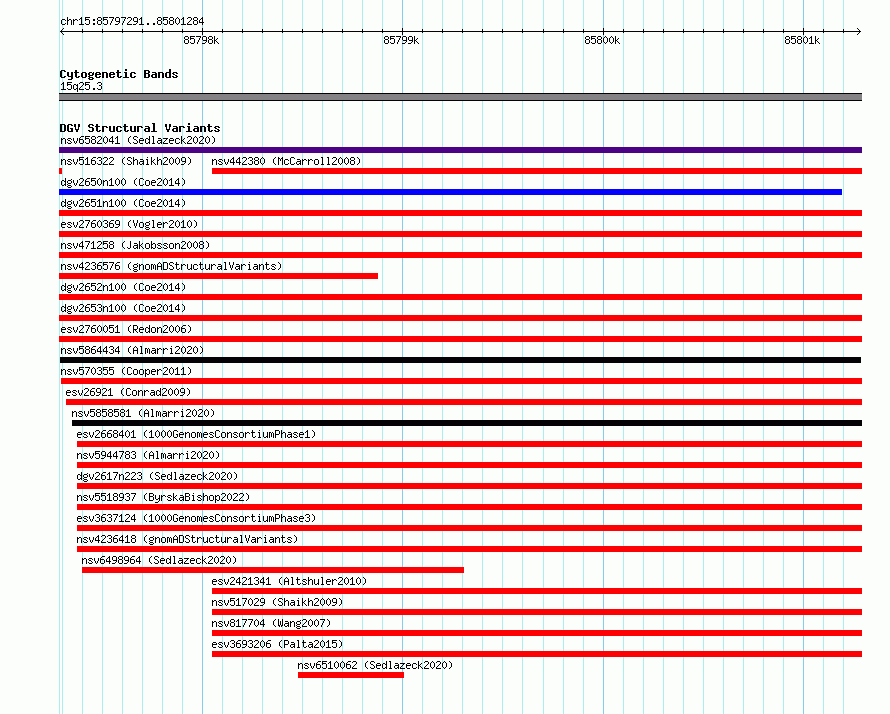
Task: Open dgv2650n100 (Coe2014) variant
Action: (123, 182)
